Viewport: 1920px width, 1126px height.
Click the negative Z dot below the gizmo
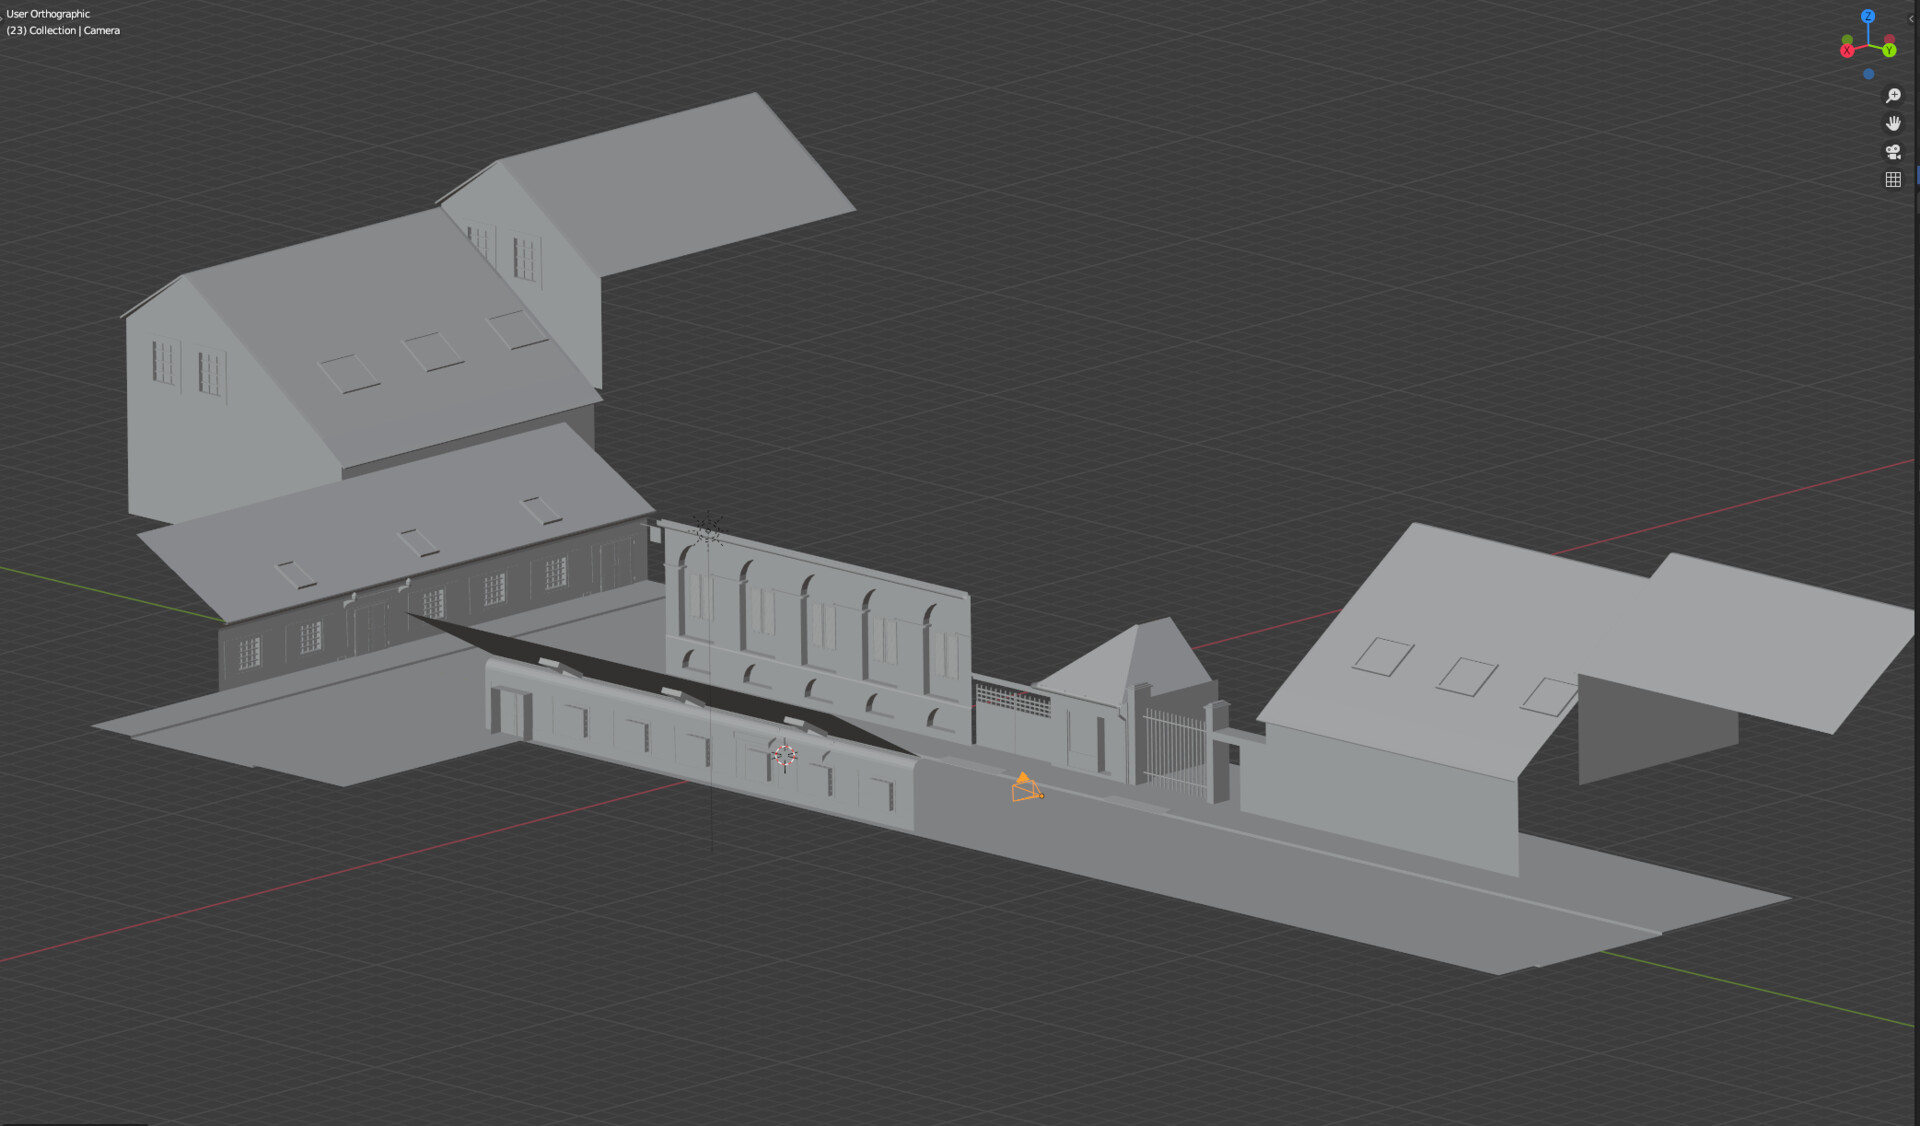(x=1868, y=74)
